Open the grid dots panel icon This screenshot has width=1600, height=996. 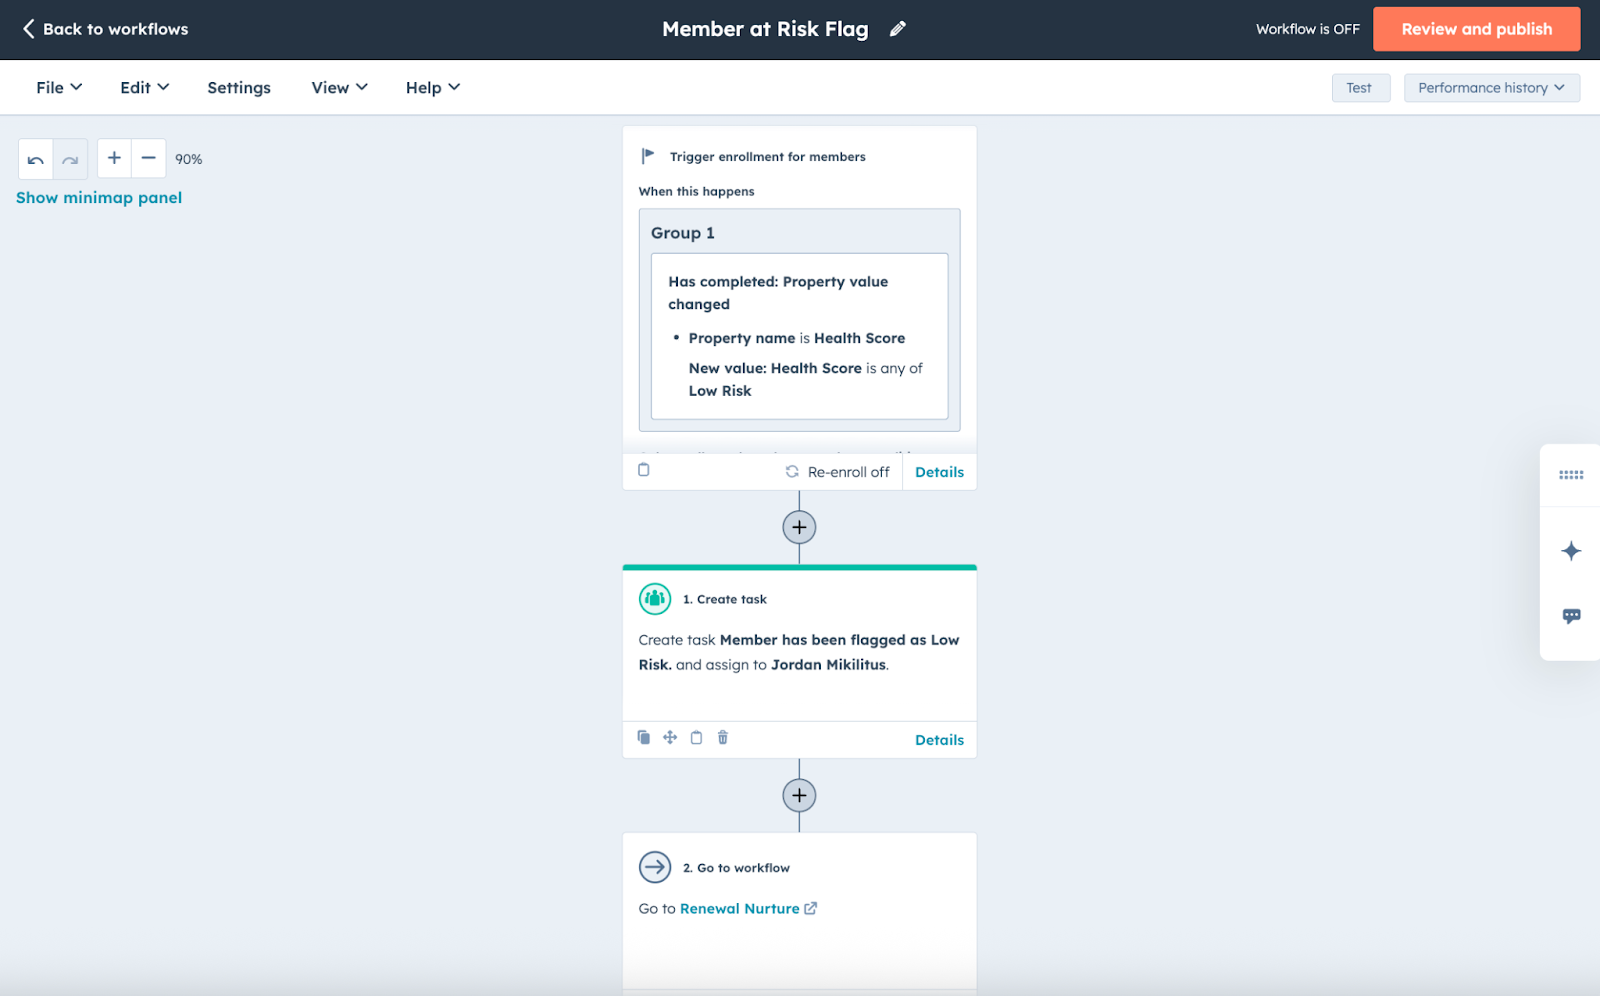point(1571,475)
